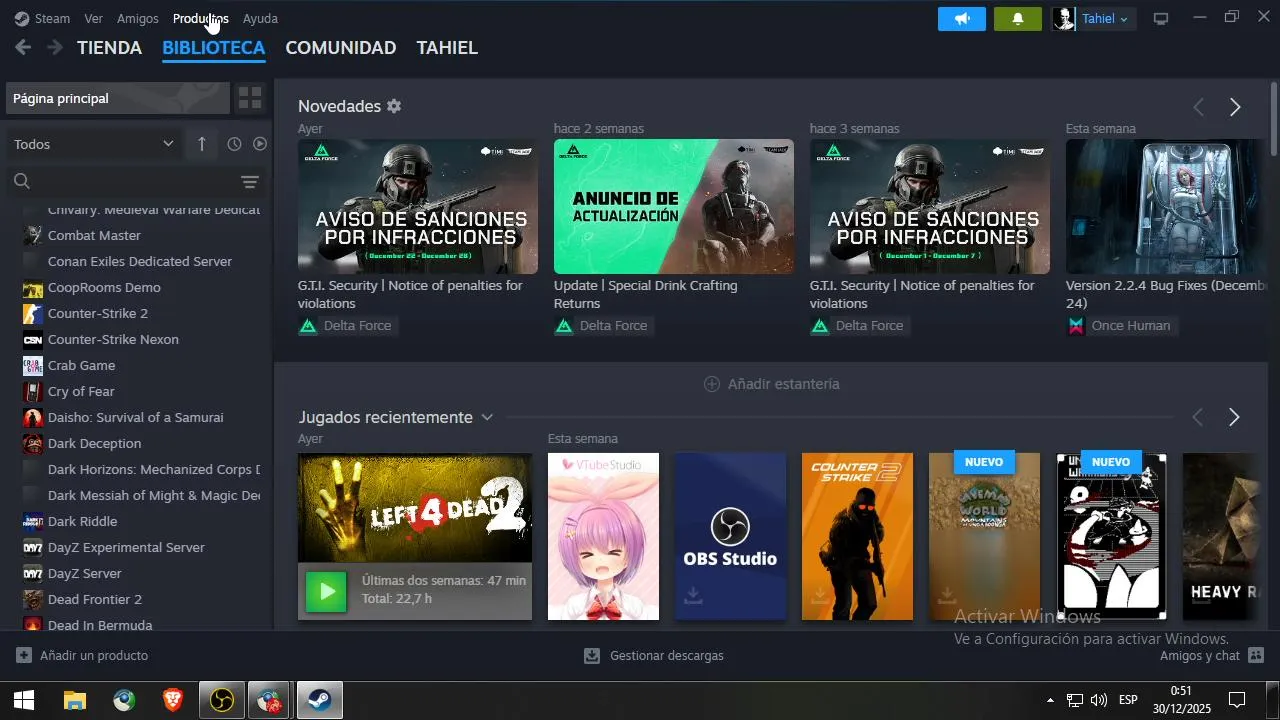Click the Dark Riddle icon
The image size is (1280, 720).
point(33,521)
